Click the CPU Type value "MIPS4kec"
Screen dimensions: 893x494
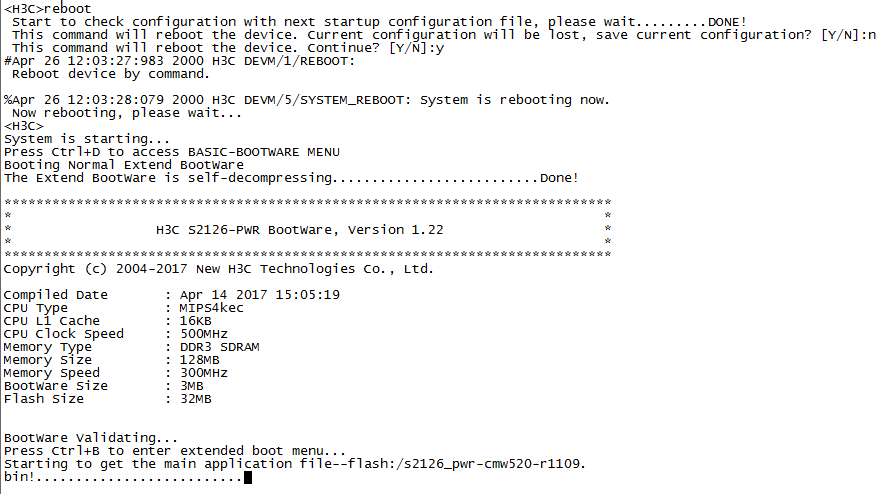coord(196,308)
